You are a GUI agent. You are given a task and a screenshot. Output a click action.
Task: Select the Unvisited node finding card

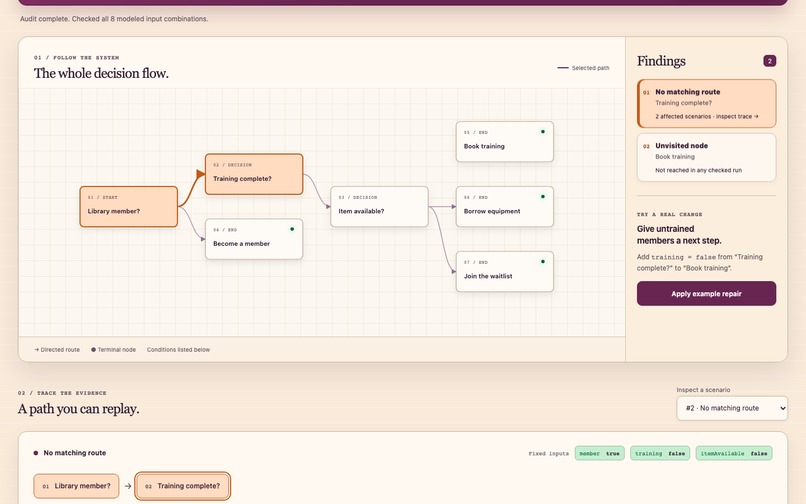pos(706,157)
